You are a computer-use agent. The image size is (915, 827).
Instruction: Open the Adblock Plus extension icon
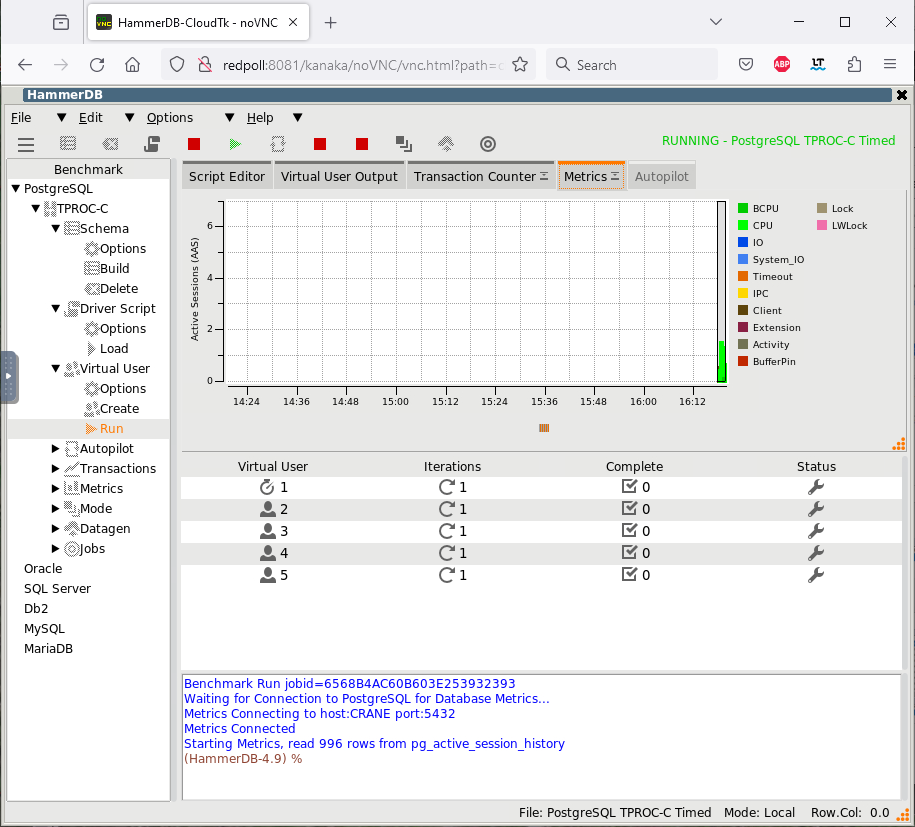(782, 64)
